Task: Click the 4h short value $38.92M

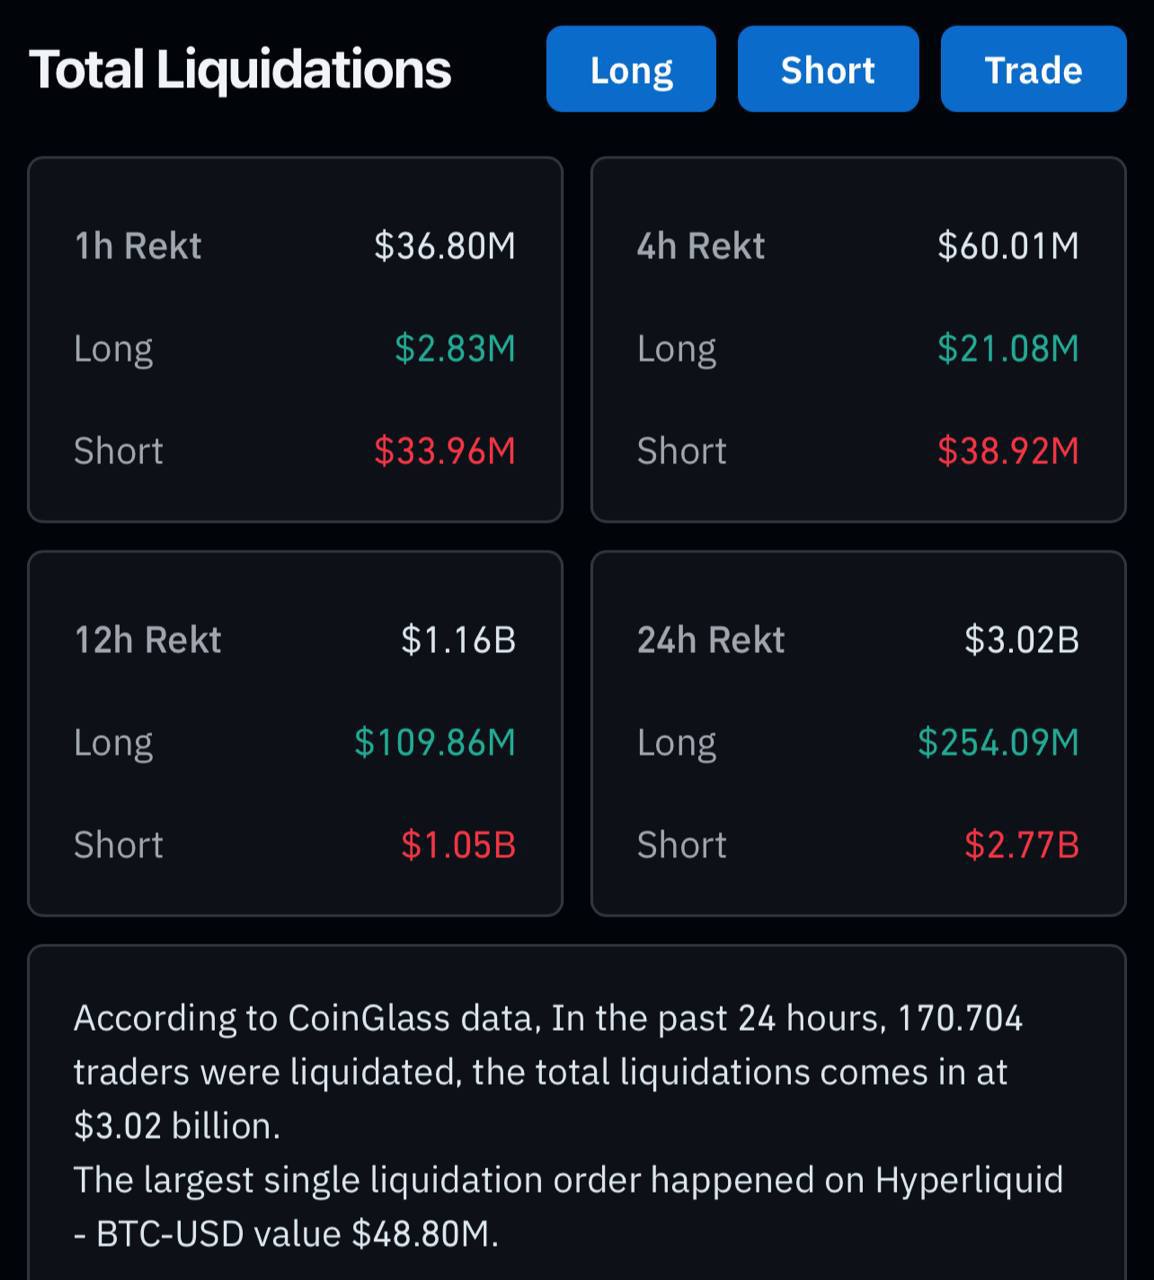Action: 1008,451
